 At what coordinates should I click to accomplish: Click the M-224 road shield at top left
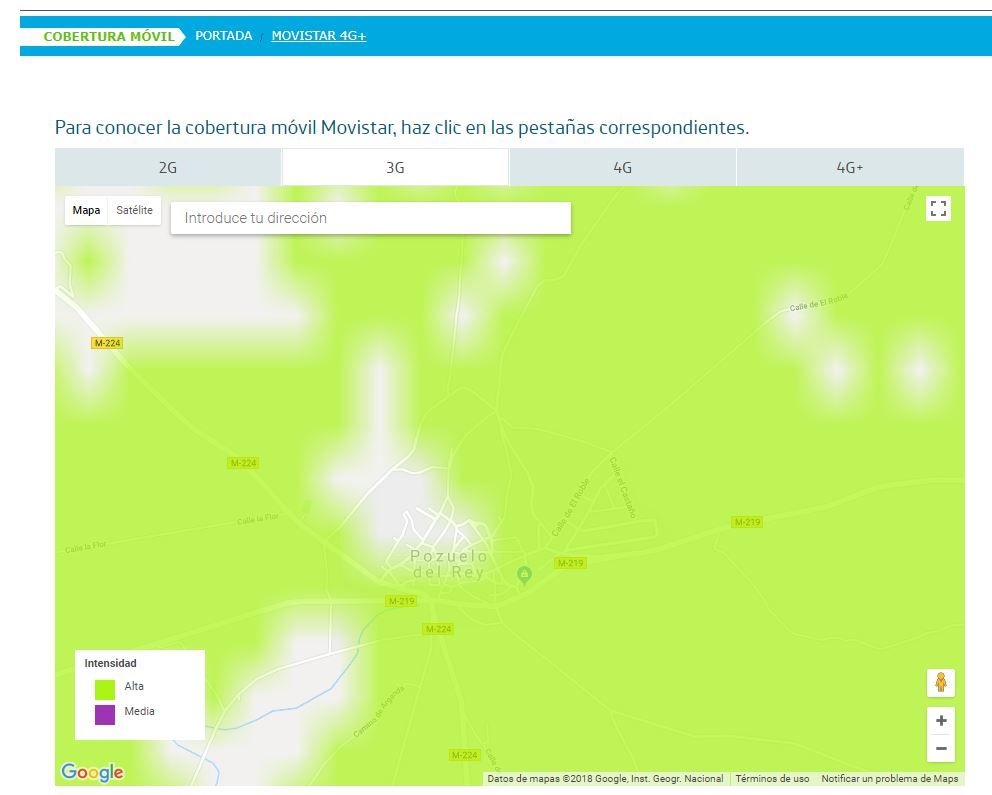(107, 343)
